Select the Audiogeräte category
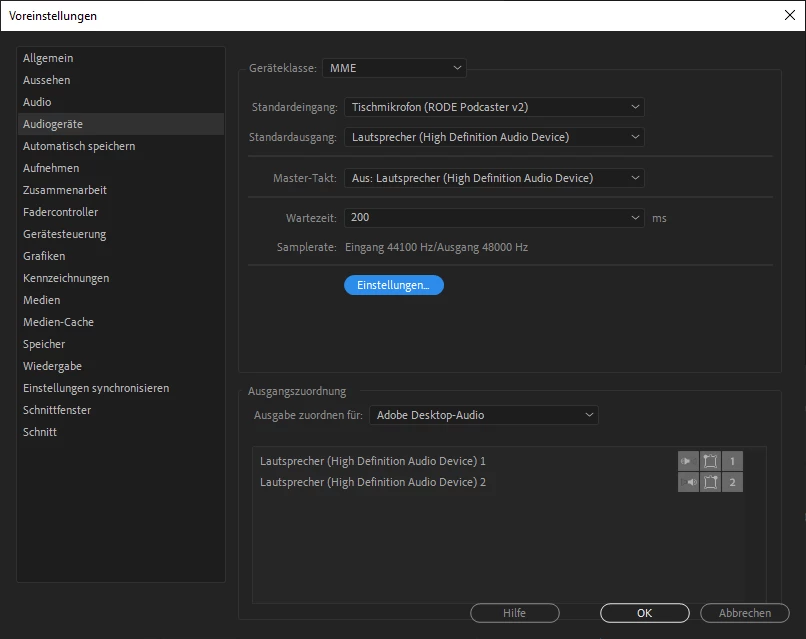The image size is (806, 639). pyautogui.click(x=121, y=124)
